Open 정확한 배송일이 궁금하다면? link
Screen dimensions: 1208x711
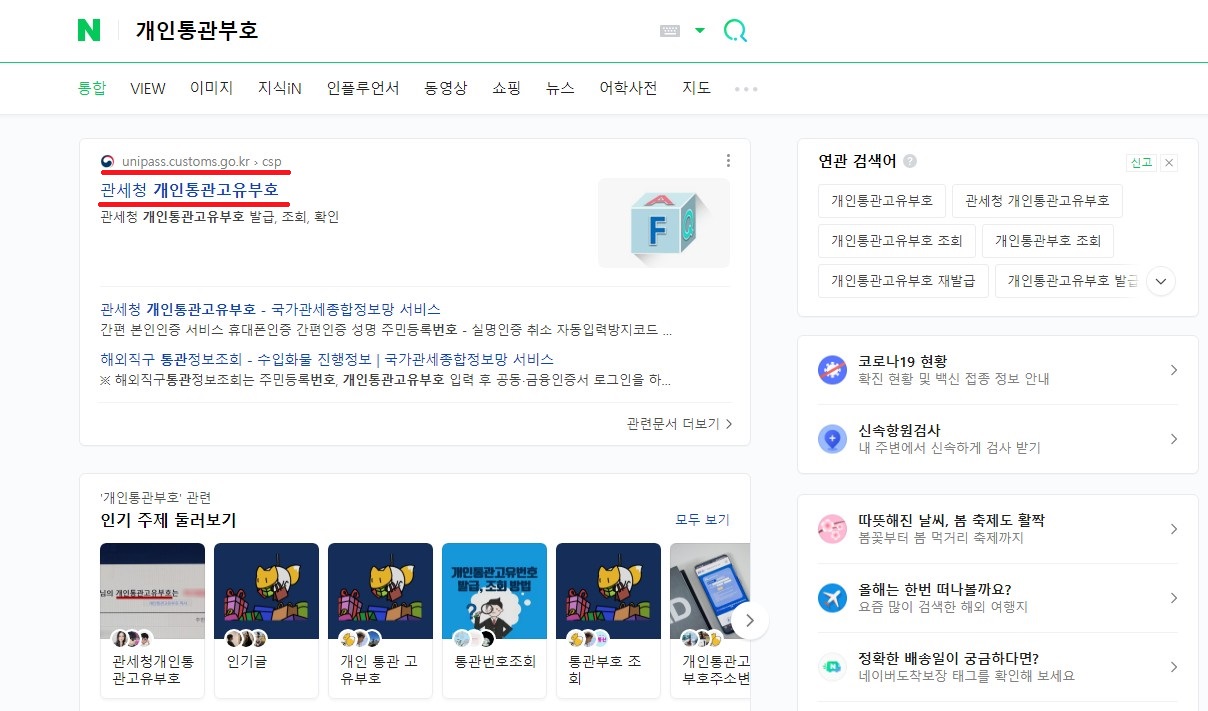click(948, 658)
